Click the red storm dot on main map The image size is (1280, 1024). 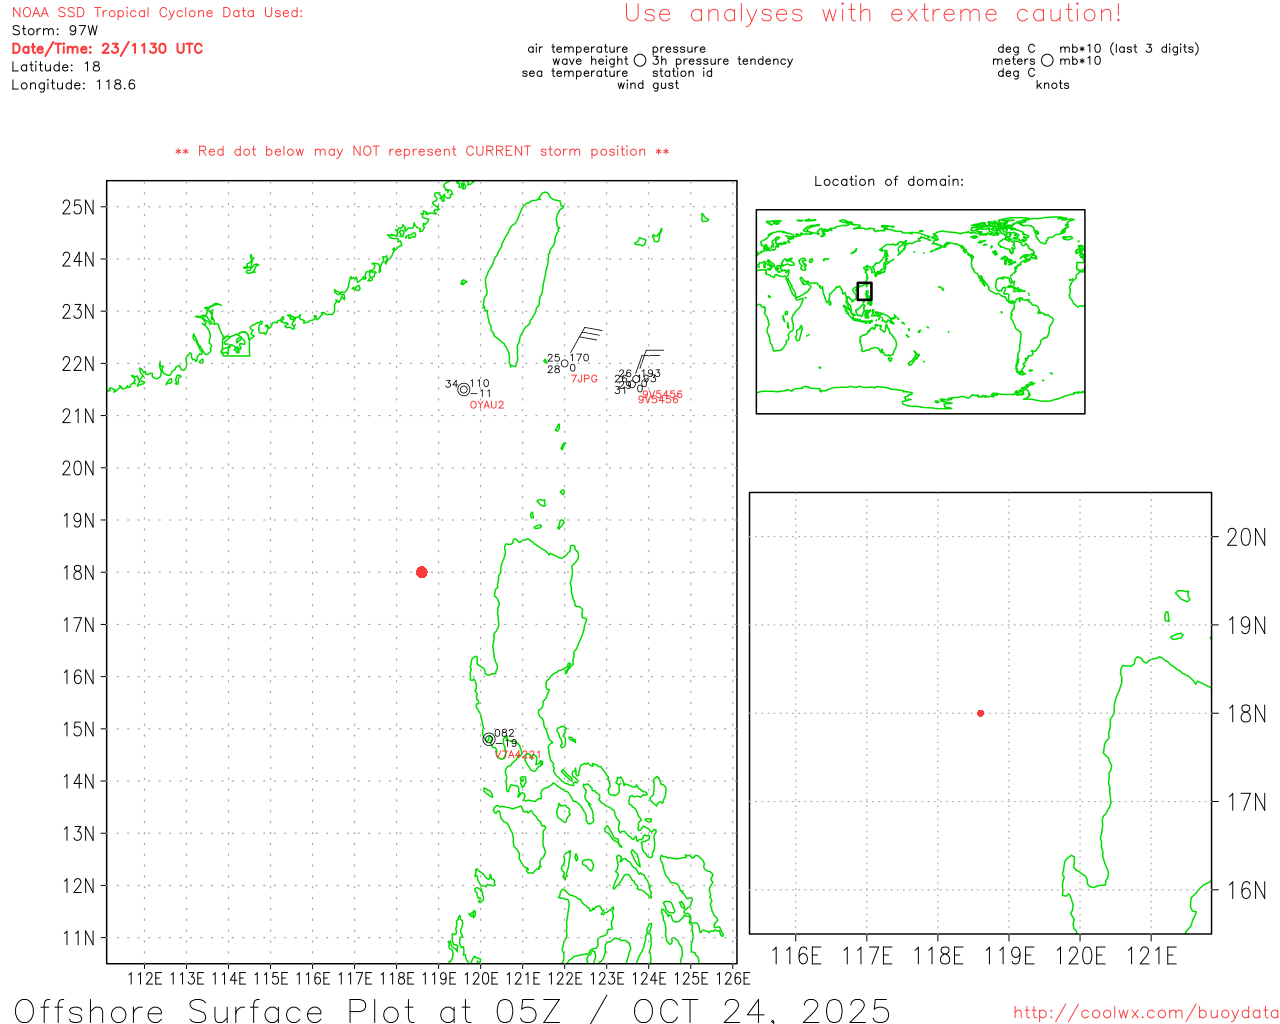pyautogui.click(x=421, y=572)
